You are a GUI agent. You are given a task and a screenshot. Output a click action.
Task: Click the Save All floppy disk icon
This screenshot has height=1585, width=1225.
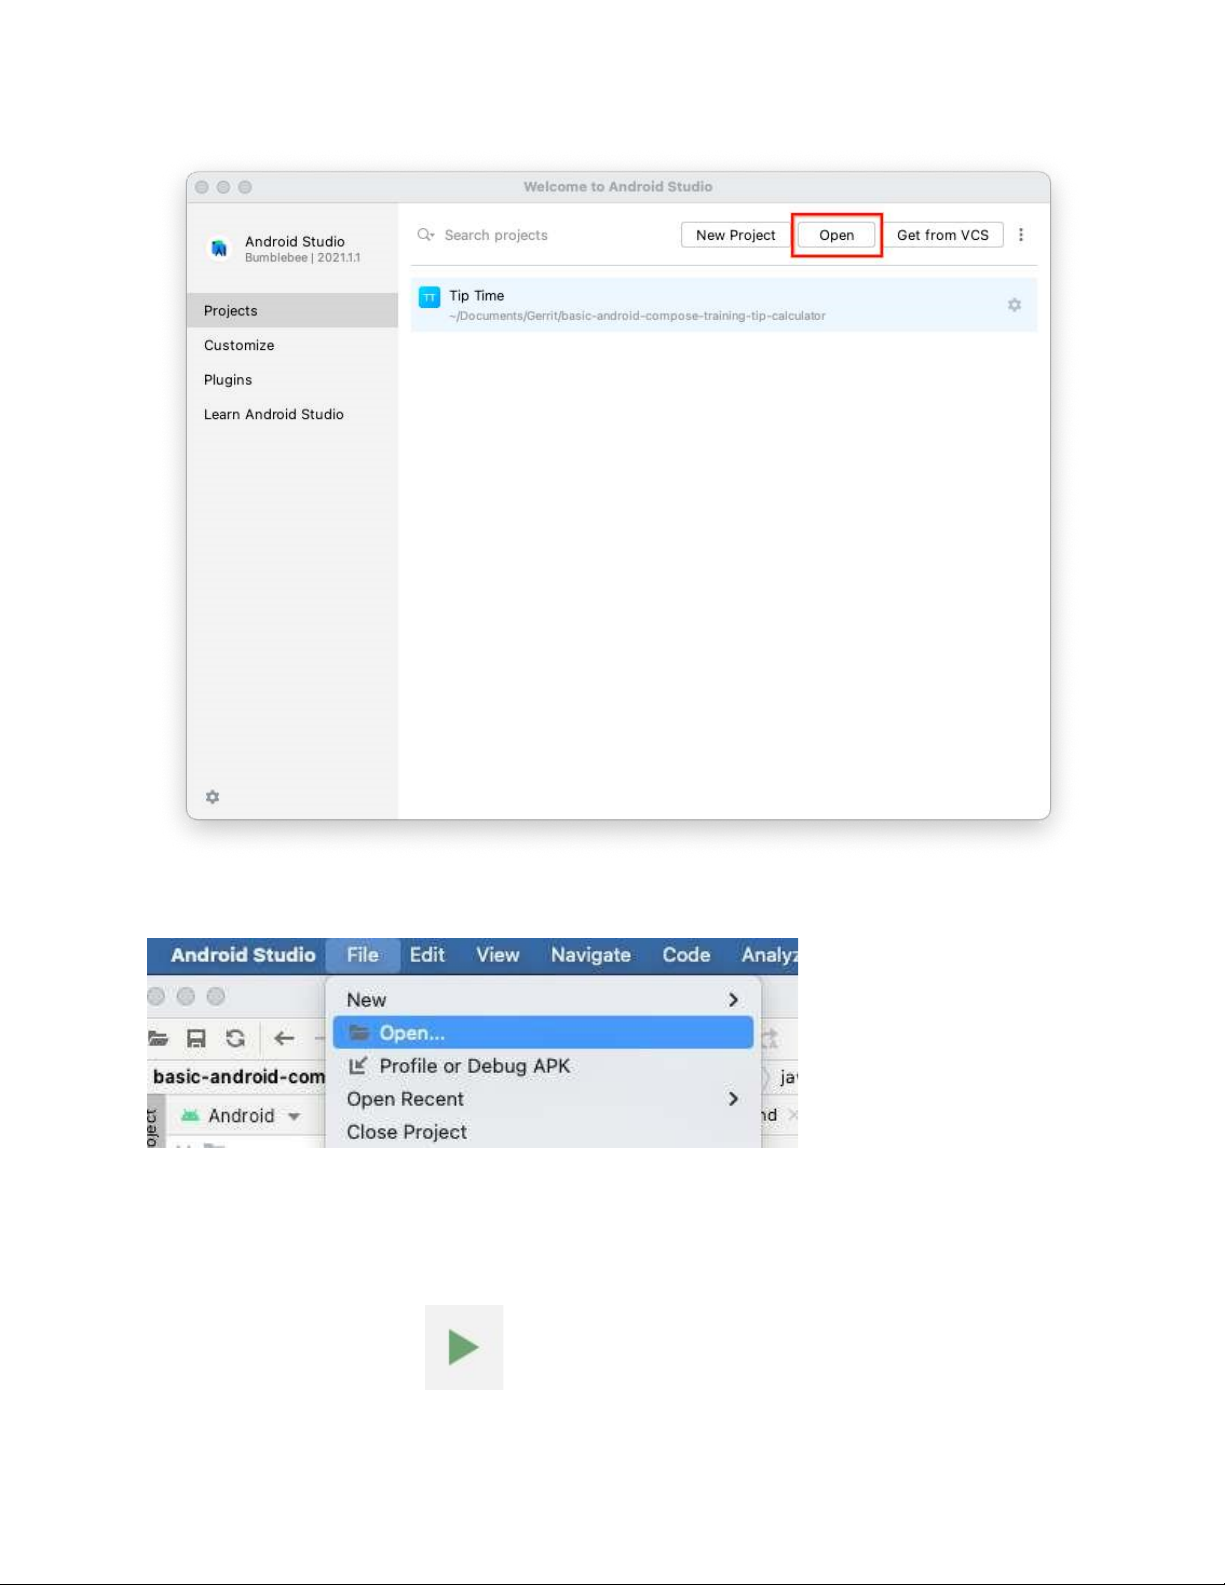[x=196, y=1038]
